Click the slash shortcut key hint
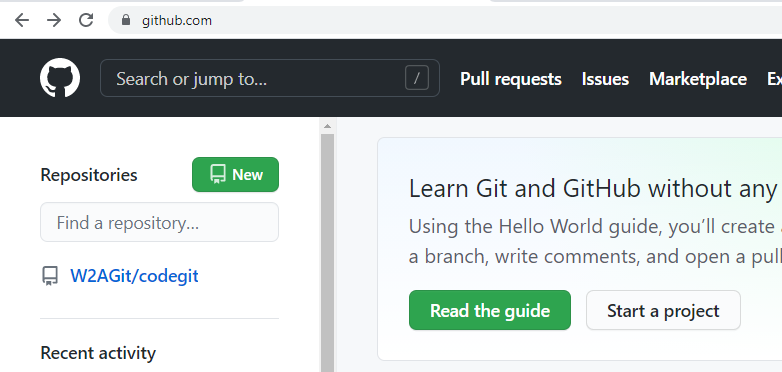The width and height of the screenshot is (782, 372). click(x=417, y=78)
